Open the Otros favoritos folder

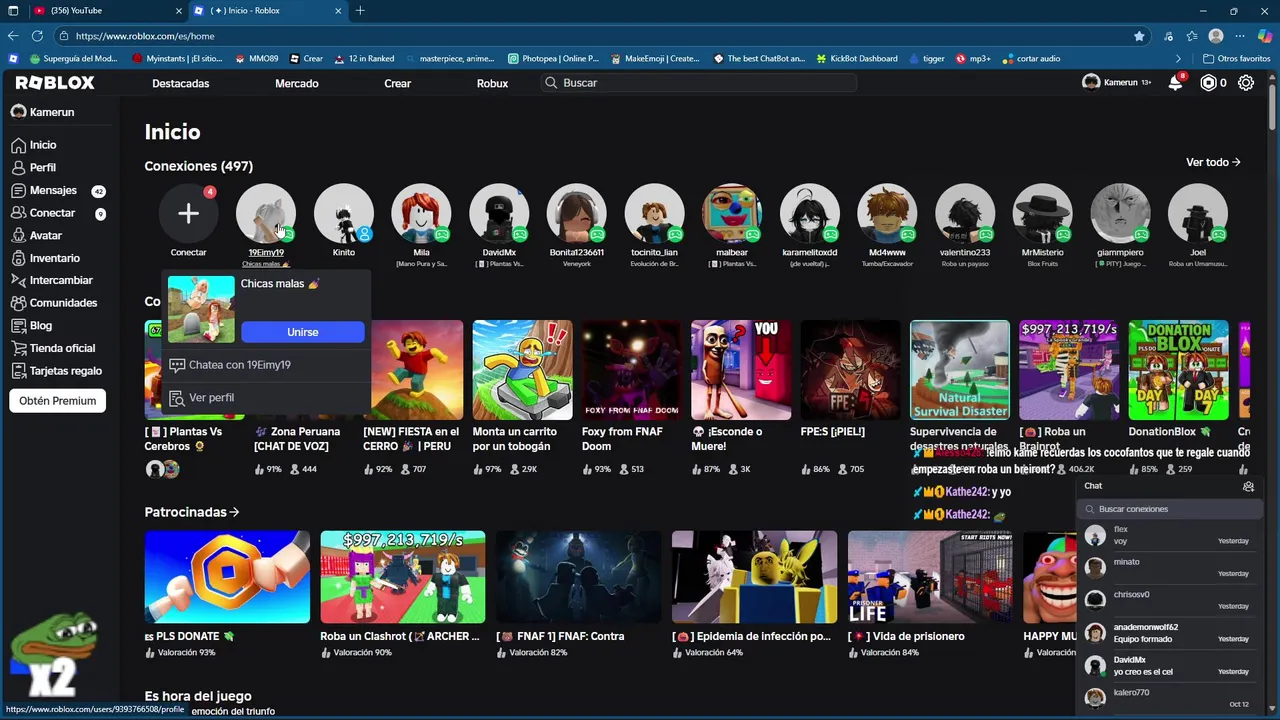tap(1236, 59)
